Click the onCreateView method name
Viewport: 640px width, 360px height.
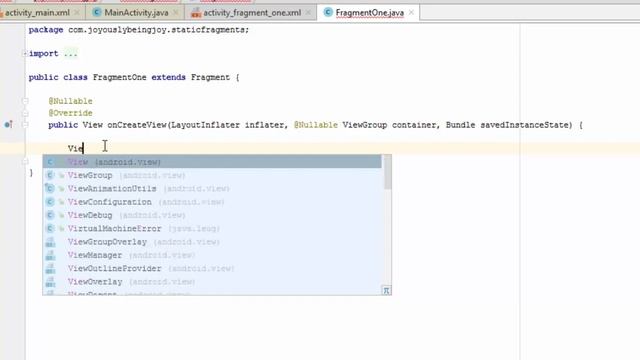coord(137,125)
